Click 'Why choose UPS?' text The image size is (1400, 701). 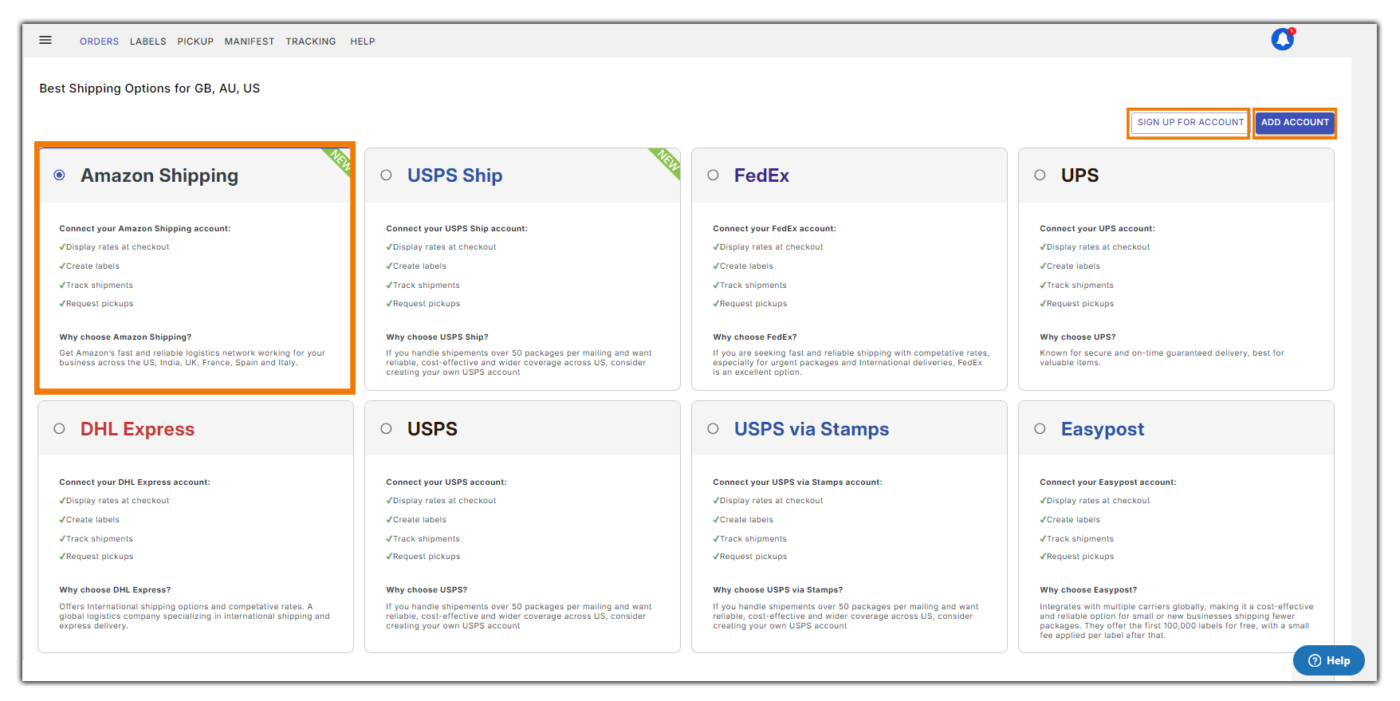1078,337
